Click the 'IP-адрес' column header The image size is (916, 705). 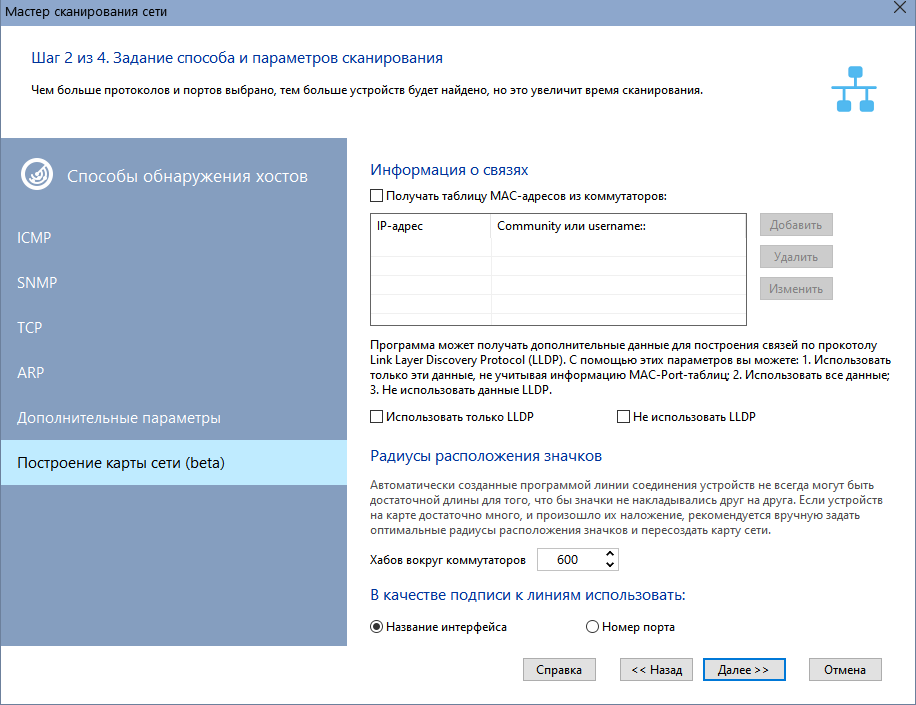click(x=431, y=226)
